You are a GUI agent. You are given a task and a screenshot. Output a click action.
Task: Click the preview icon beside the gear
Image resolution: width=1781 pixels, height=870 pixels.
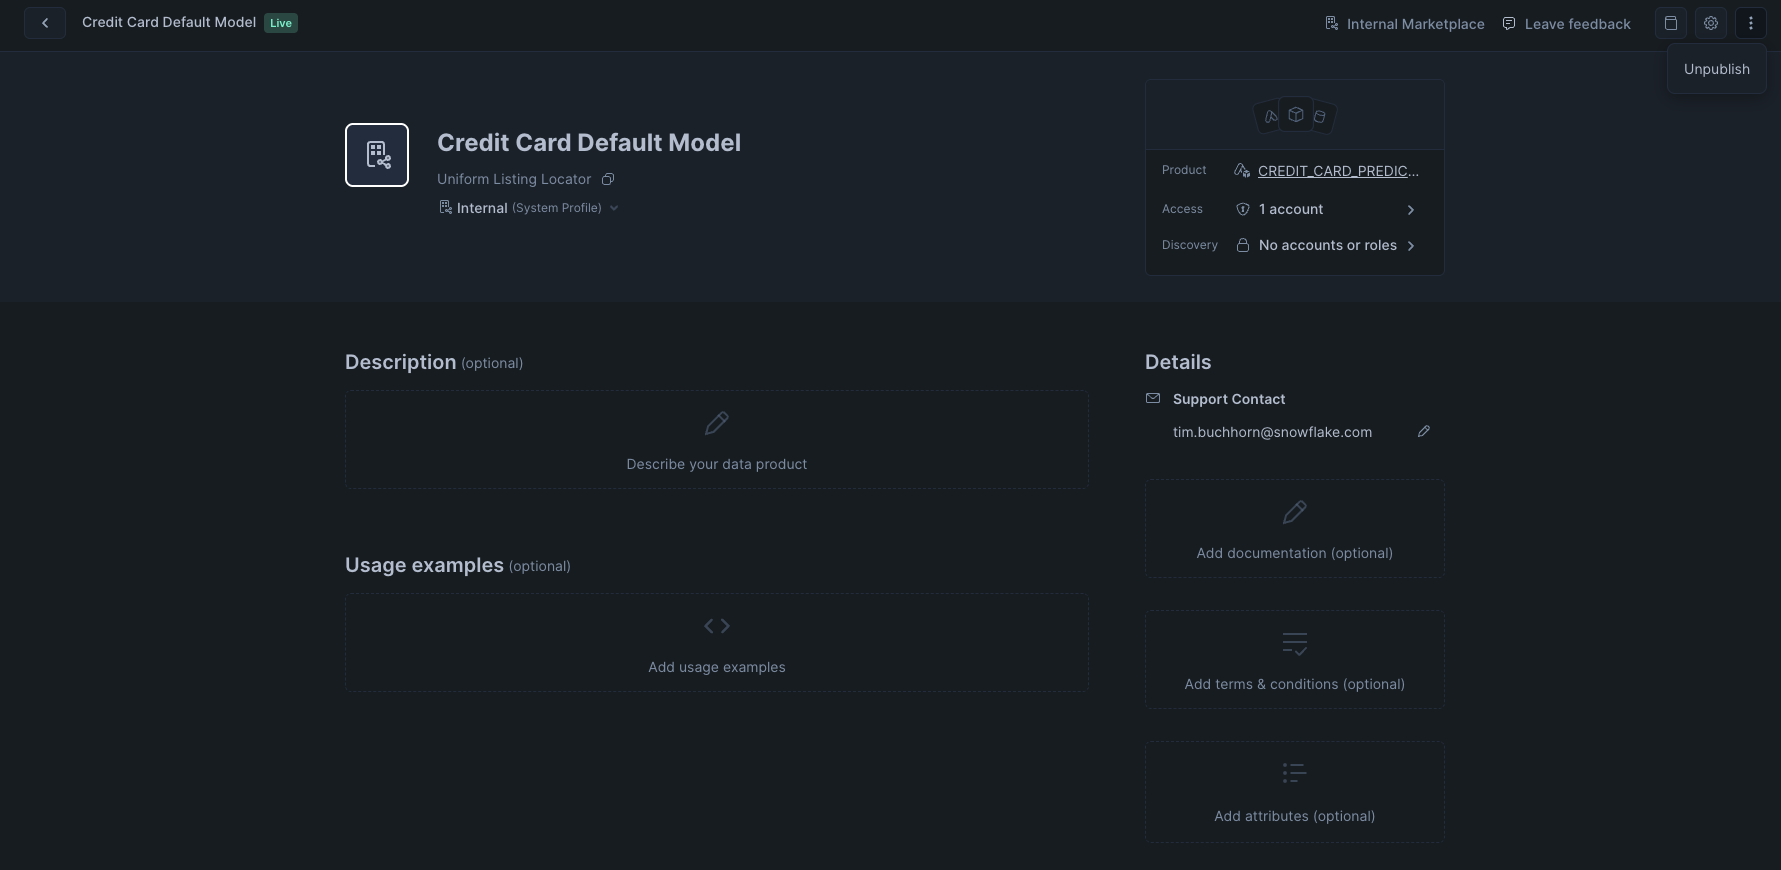coord(1671,23)
